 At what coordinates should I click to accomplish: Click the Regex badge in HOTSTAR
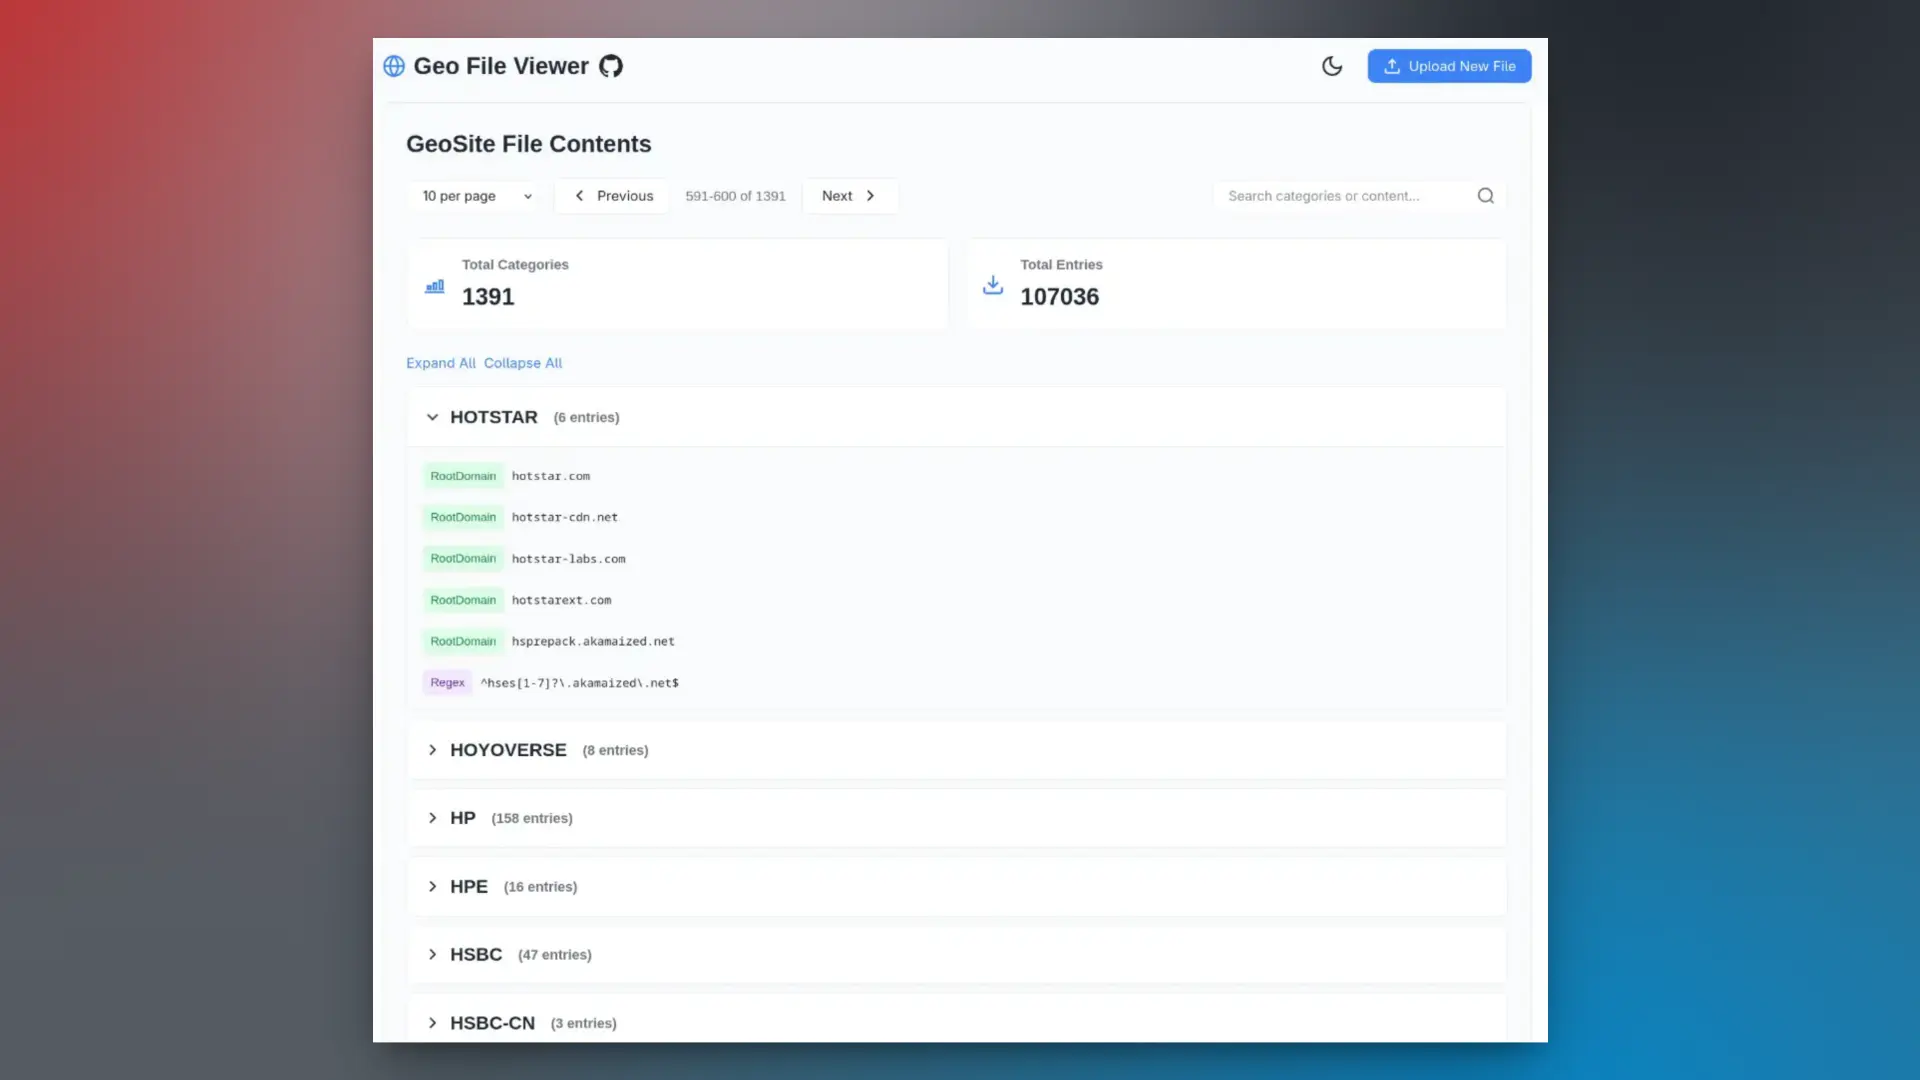[447, 682]
